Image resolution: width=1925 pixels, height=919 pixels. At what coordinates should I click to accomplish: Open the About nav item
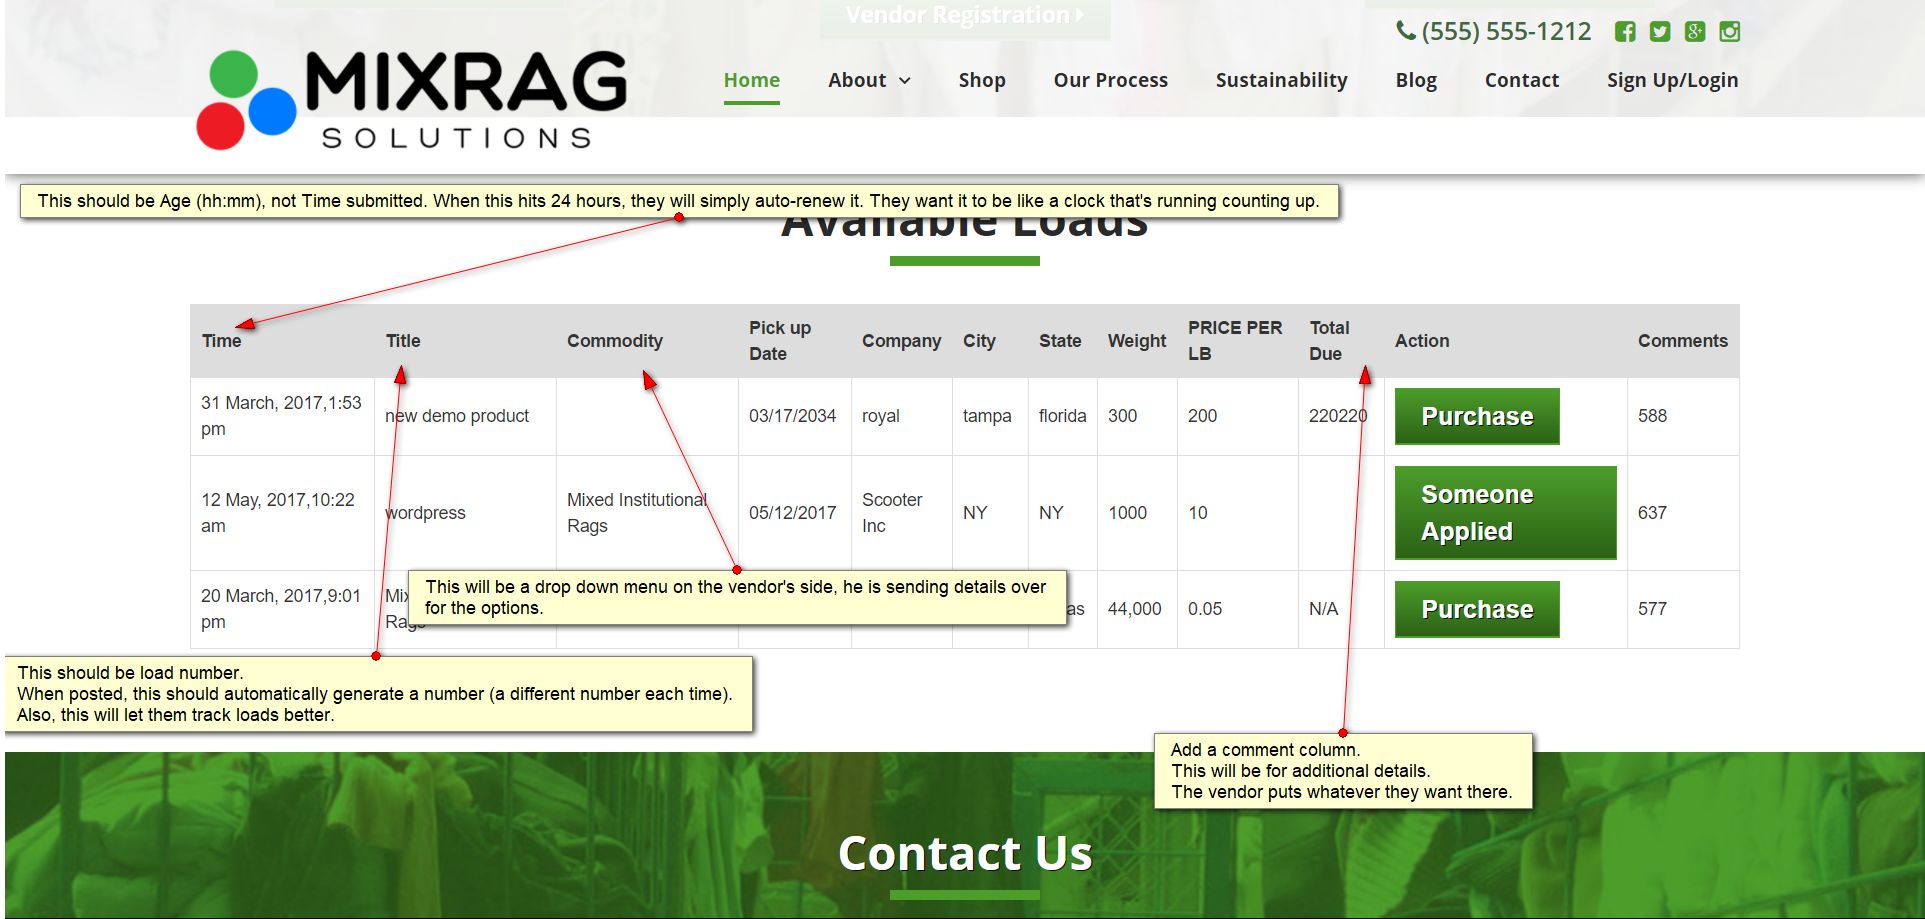click(x=857, y=80)
